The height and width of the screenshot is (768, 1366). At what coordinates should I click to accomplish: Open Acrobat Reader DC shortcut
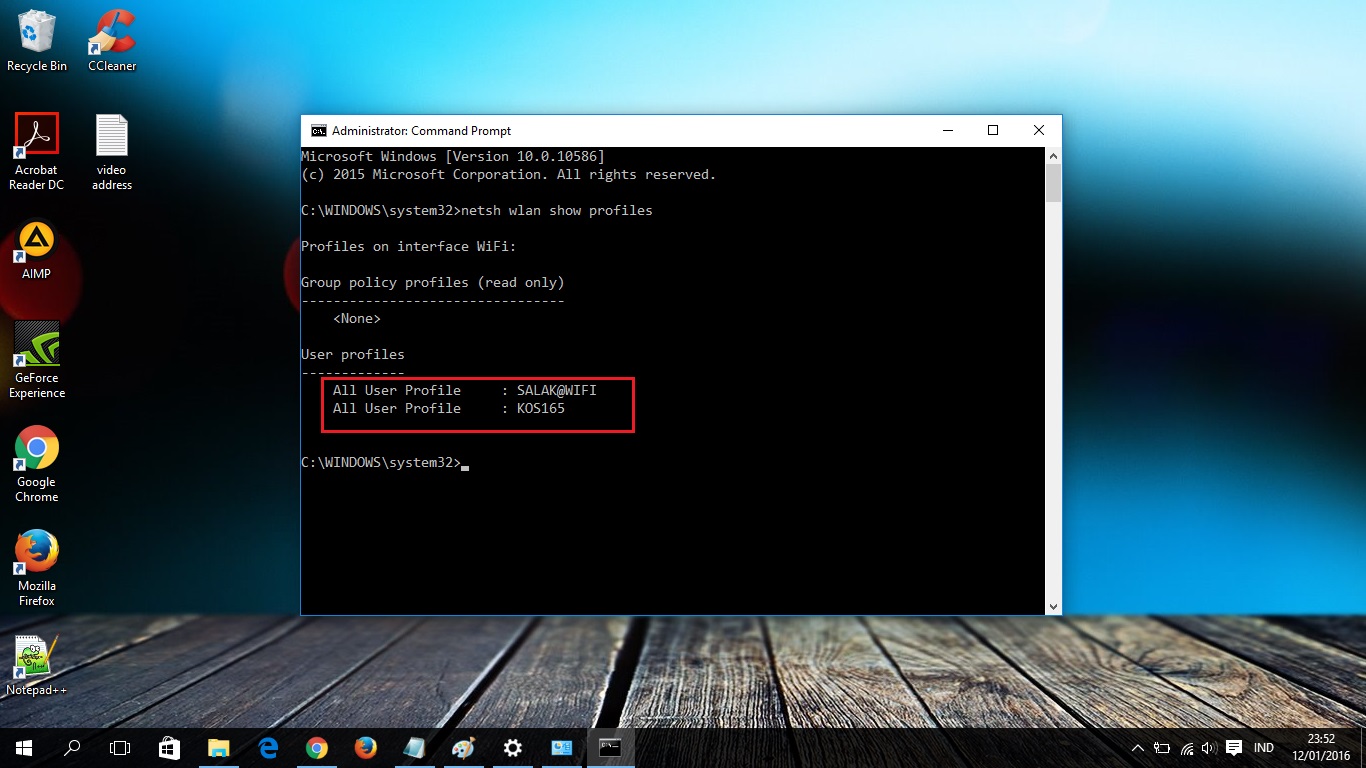tap(37, 152)
